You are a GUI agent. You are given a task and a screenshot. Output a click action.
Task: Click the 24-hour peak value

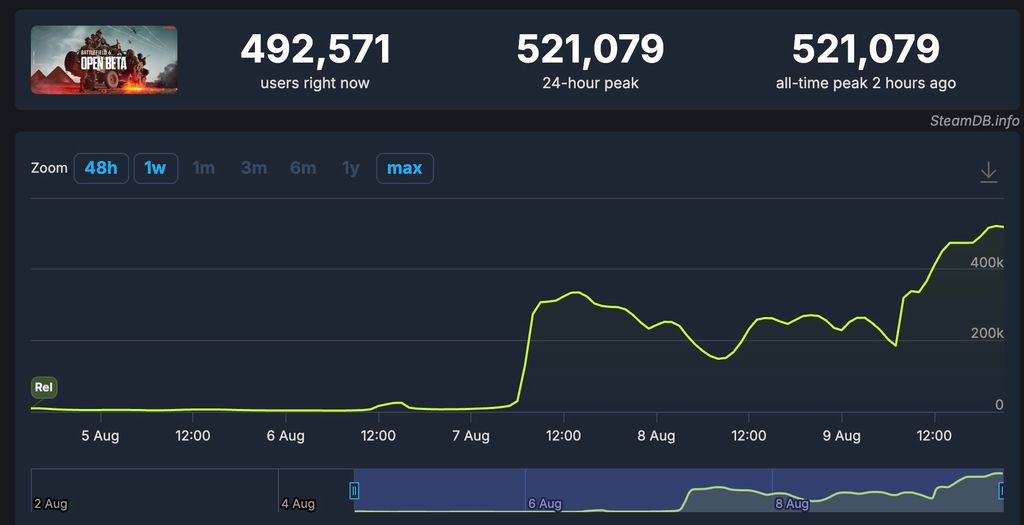590,49
